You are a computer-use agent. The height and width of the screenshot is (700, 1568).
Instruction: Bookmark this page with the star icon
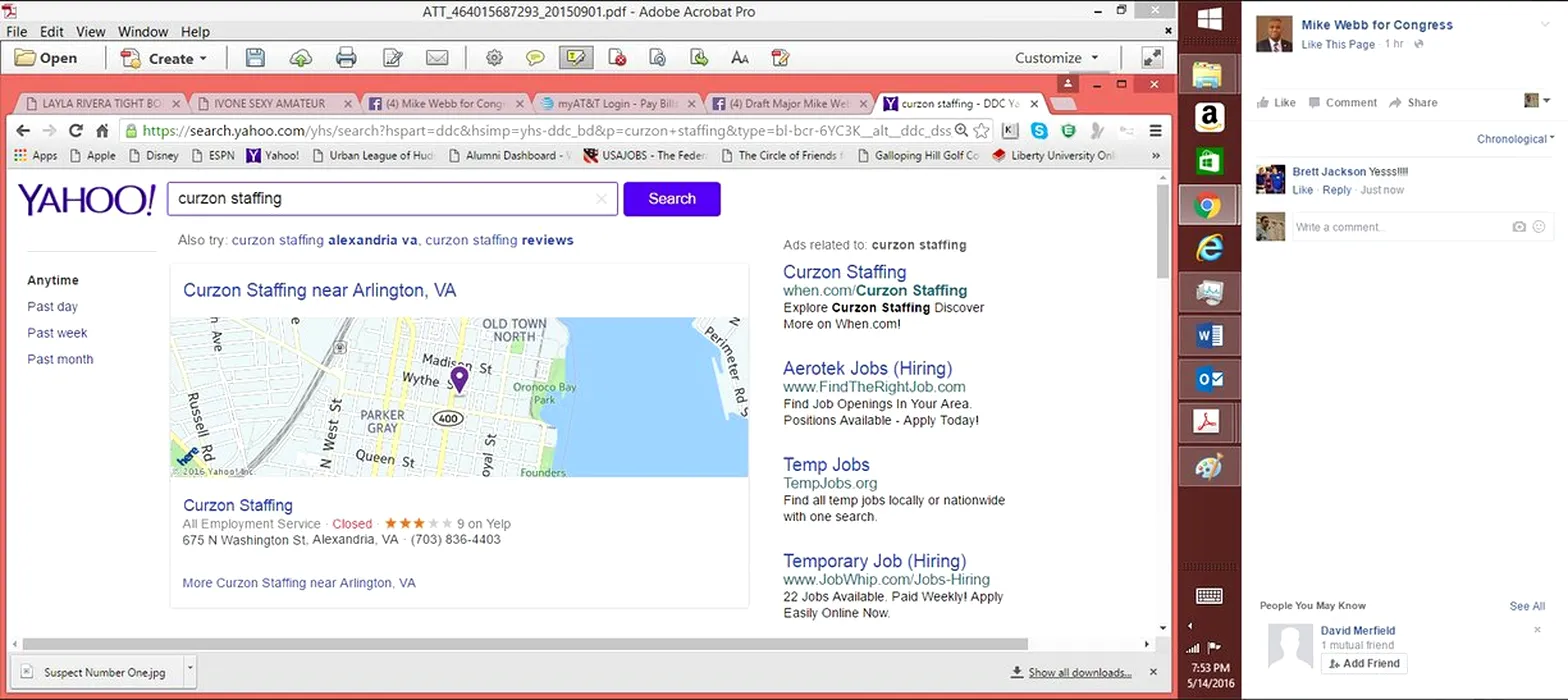click(982, 130)
